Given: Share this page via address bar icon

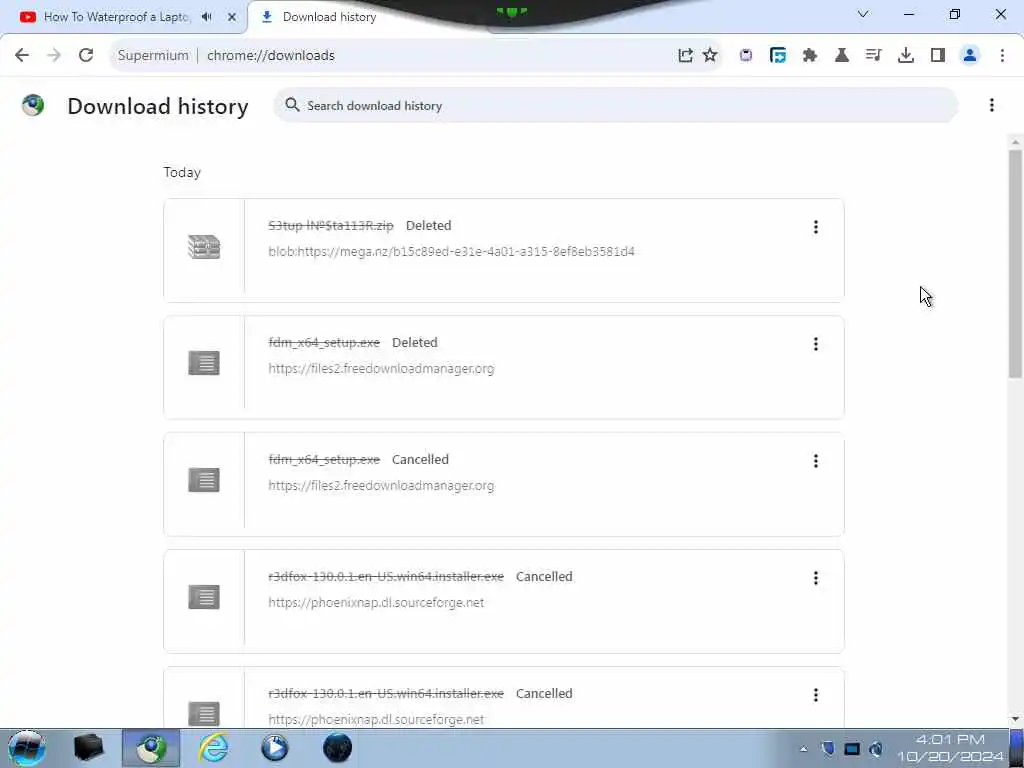Looking at the screenshot, I should coord(685,56).
